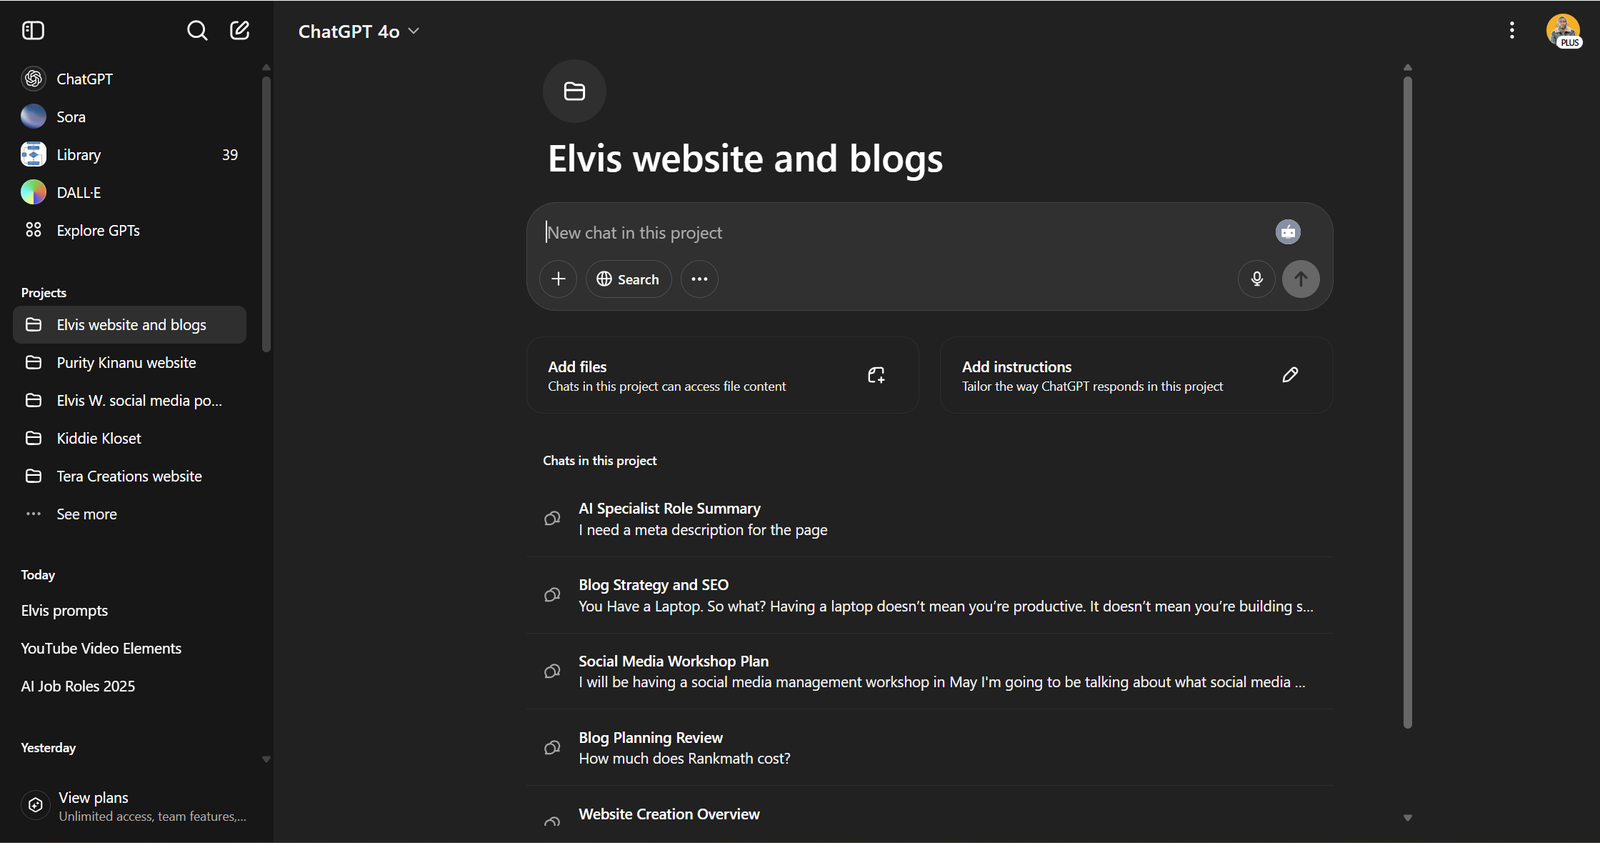Click the DALL·E colorful icon in sidebar
This screenshot has height=843, width=1600.
coord(33,192)
